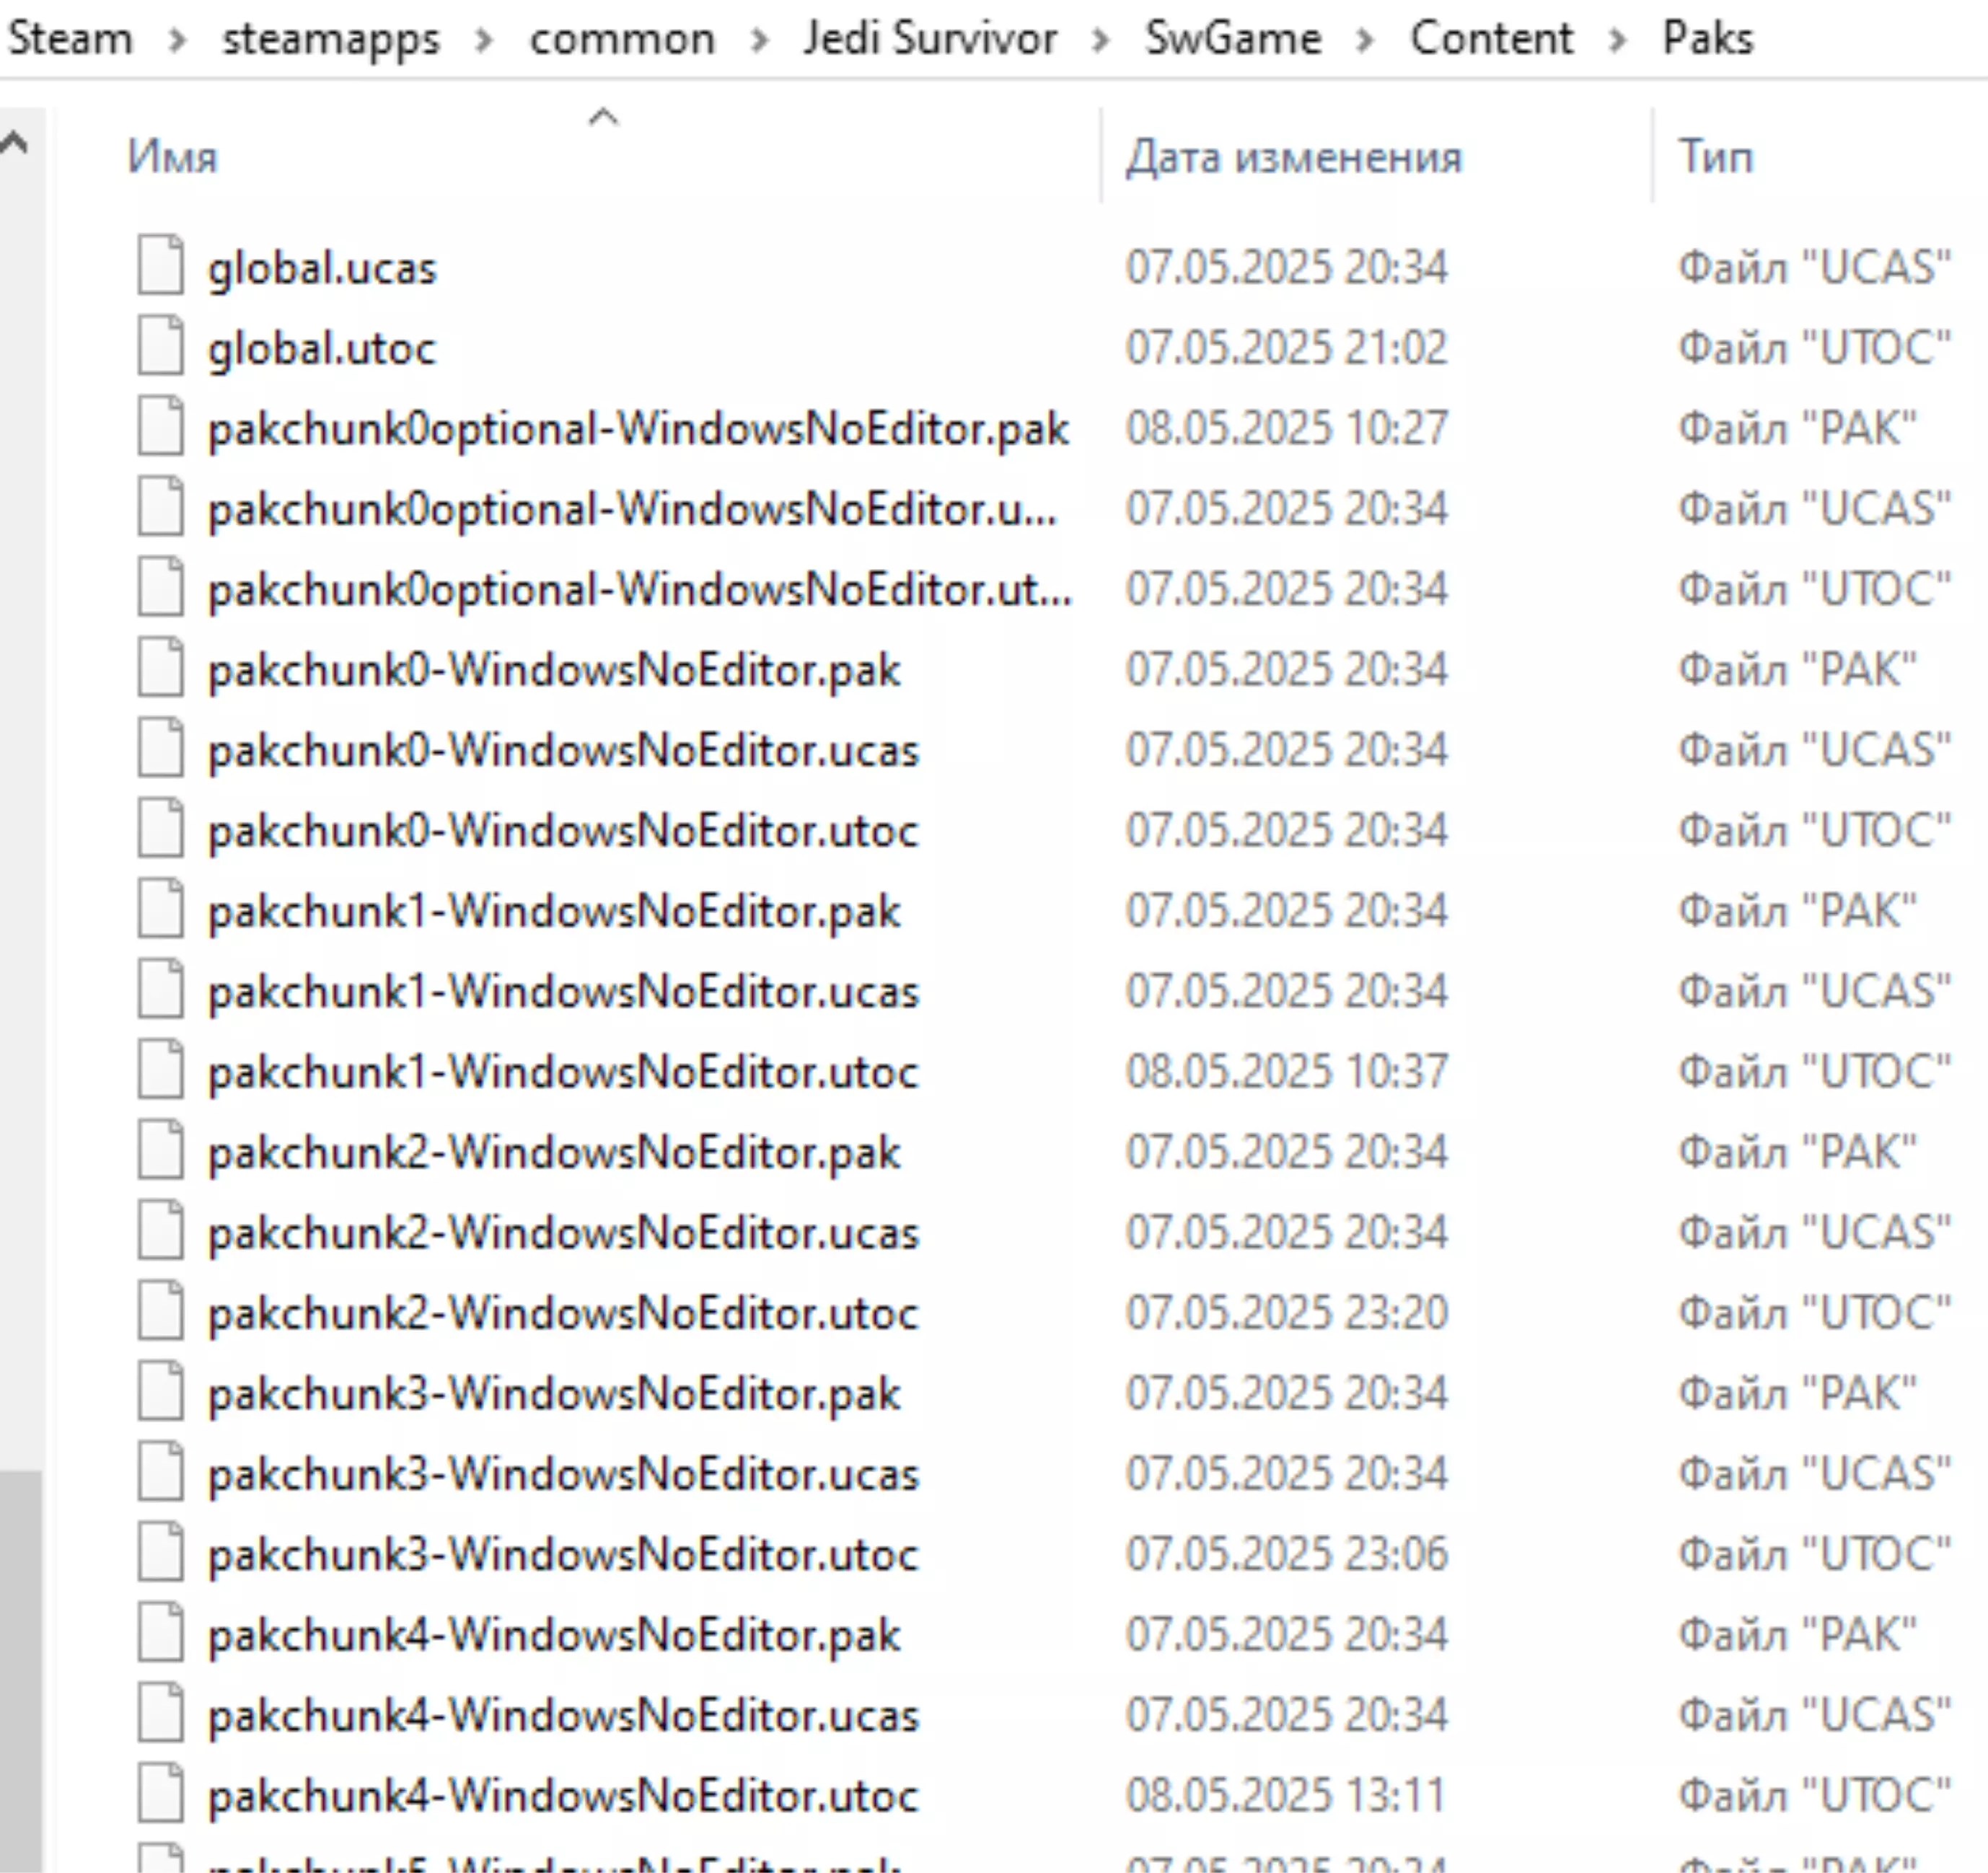This screenshot has width=1988, height=1873.
Task: Click the file icon next to global.ucas
Action: pos(160,266)
